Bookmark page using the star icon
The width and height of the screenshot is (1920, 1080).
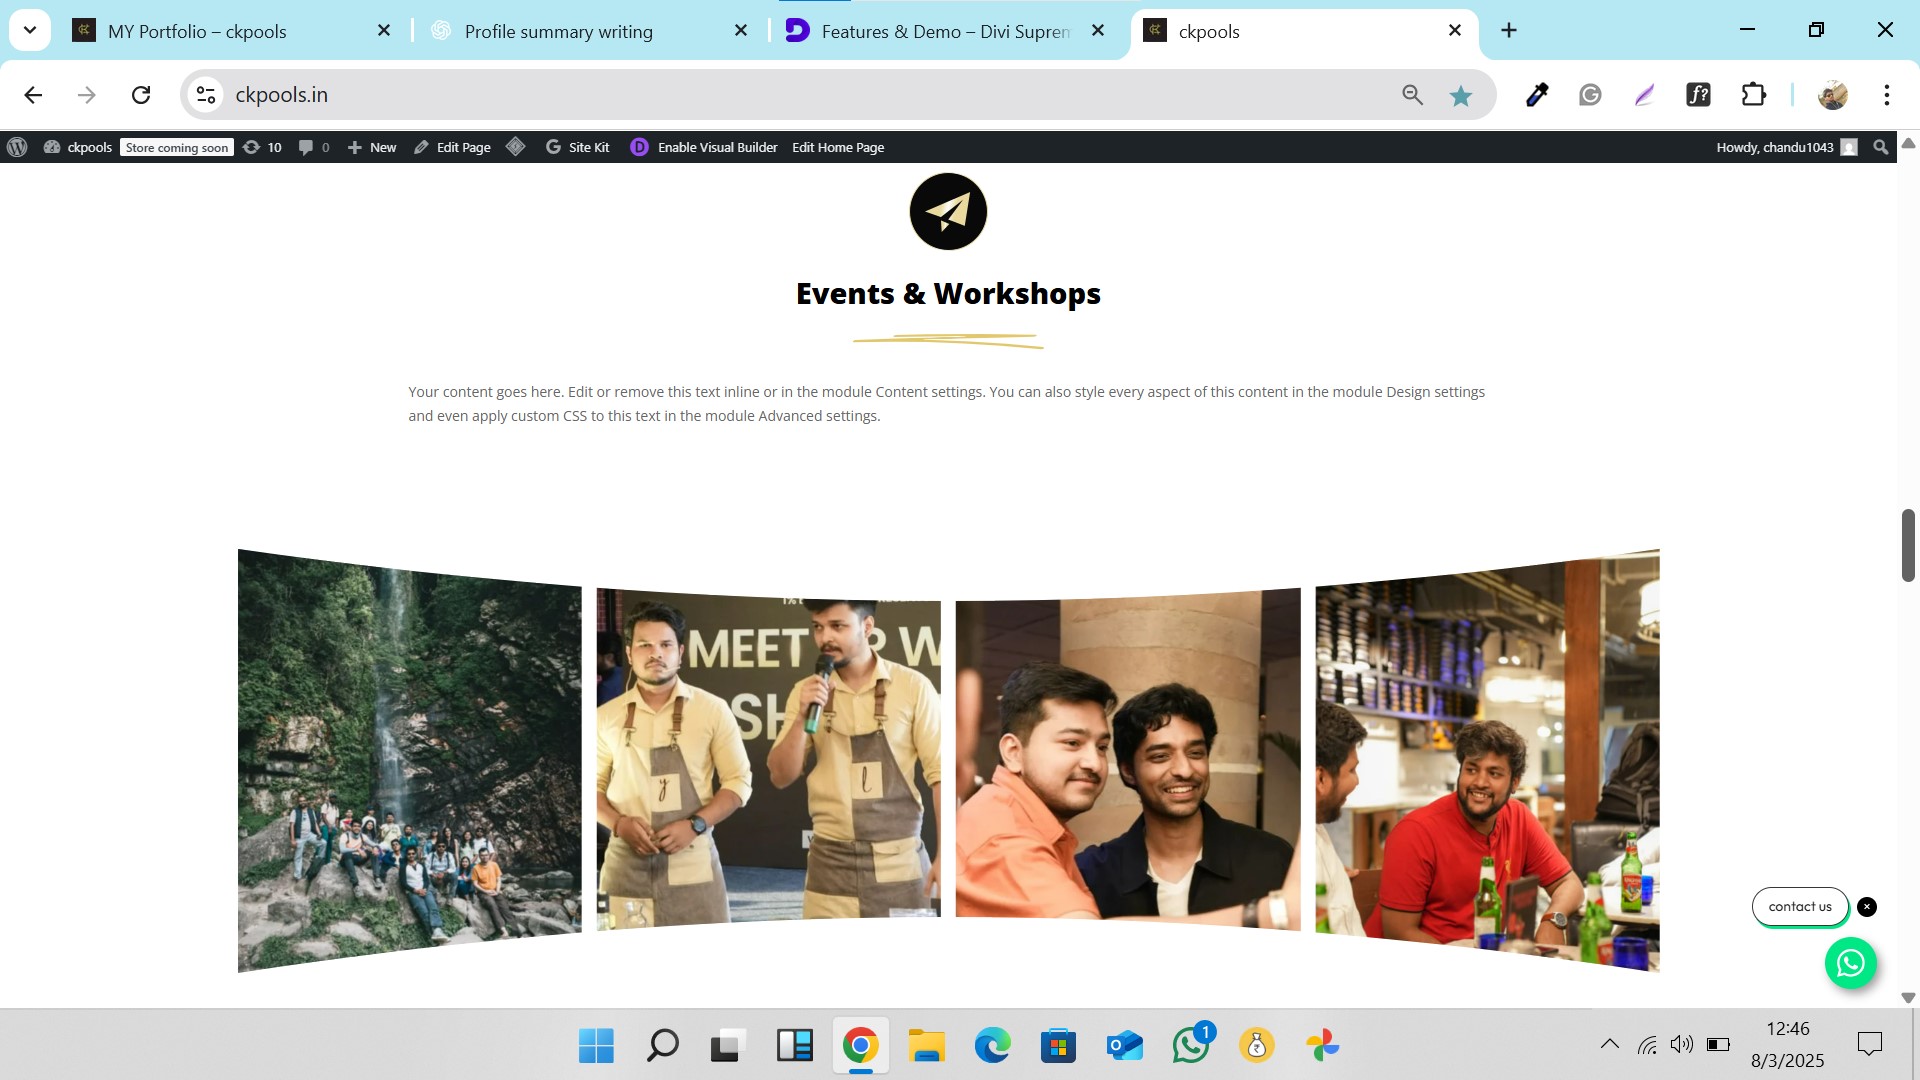pos(1461,95)
